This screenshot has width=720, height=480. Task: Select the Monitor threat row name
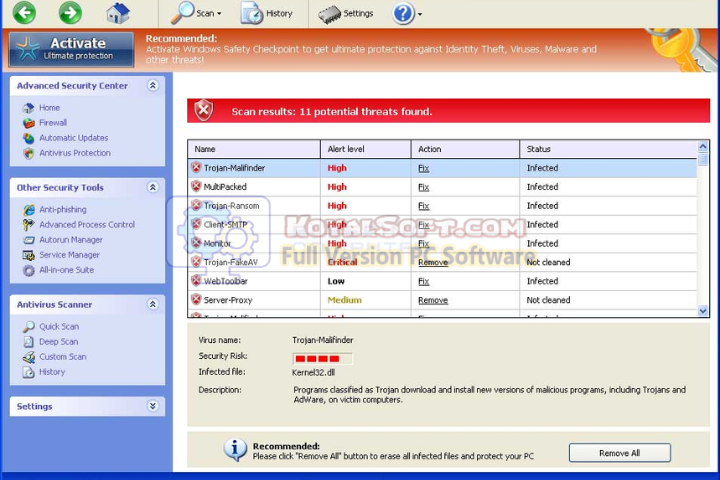tap(217, 243)
